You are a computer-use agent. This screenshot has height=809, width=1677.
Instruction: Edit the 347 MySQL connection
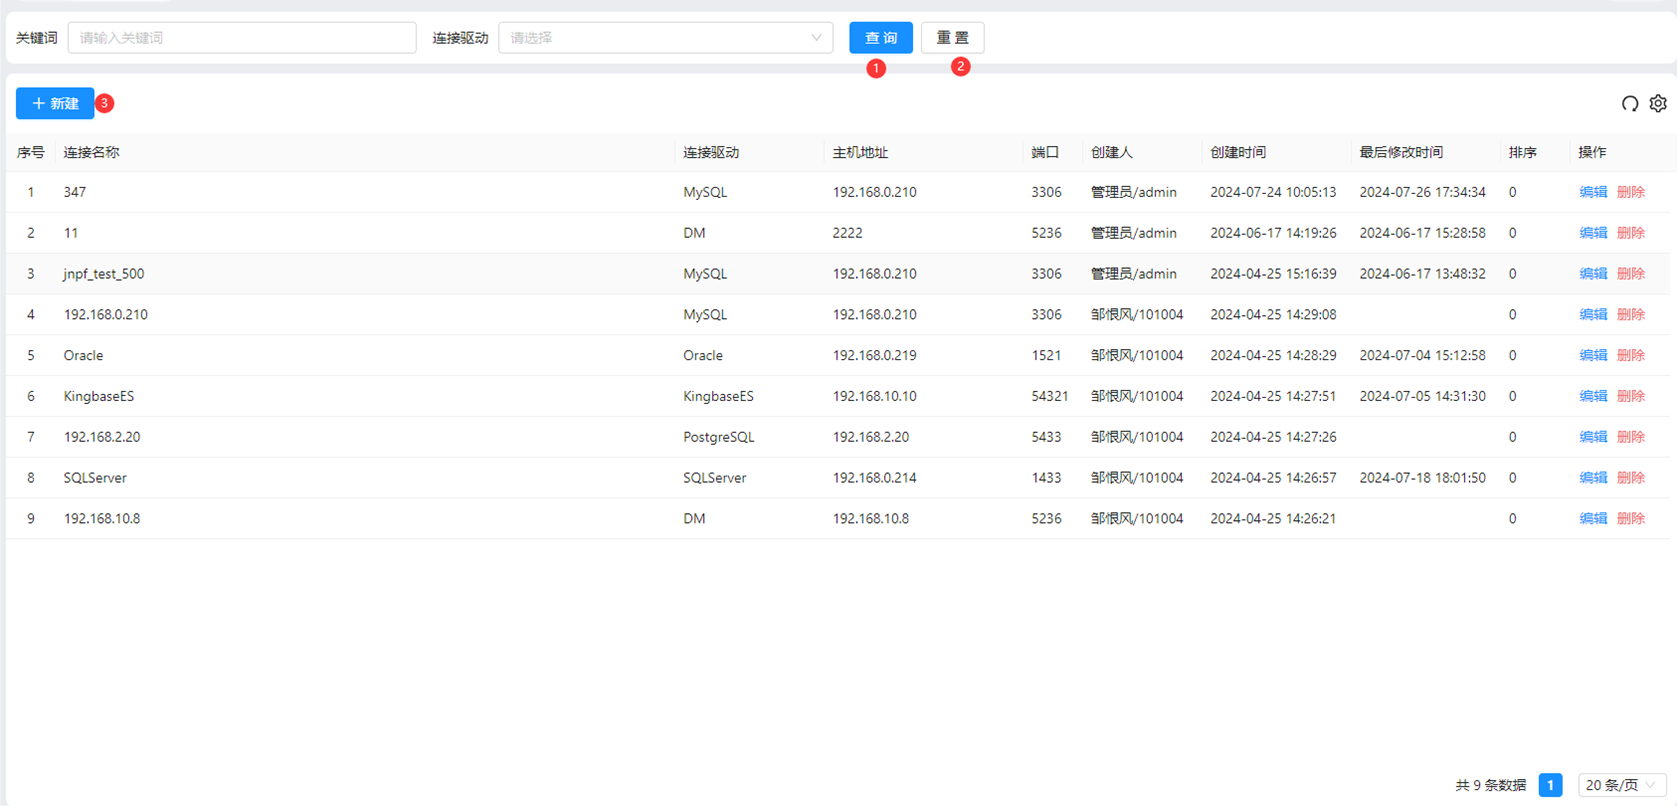pyautogui.click(x=1592, y=192)
